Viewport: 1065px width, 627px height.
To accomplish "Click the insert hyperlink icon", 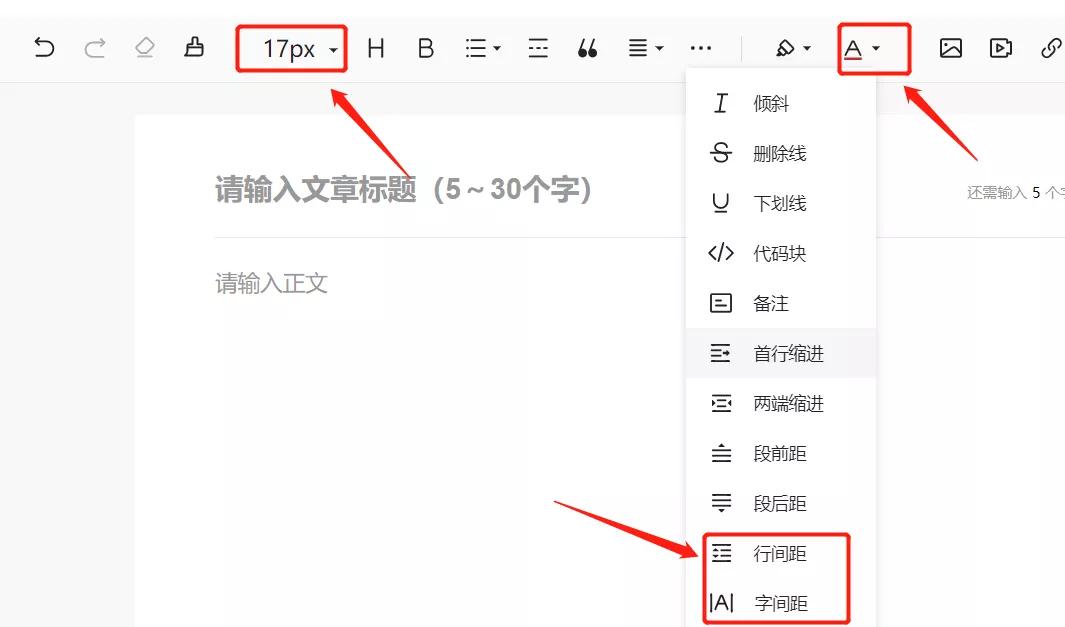I will pos(1050,47).
